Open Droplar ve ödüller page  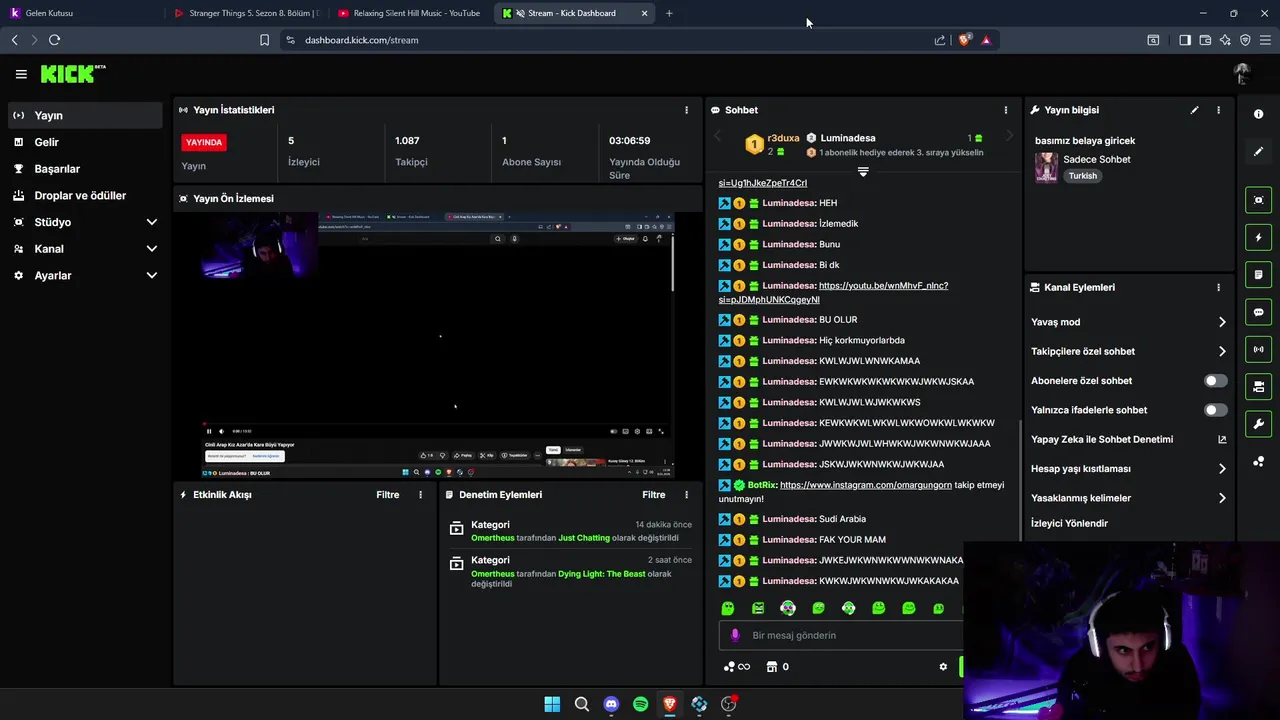pyautogui.click(x=85, y=196)
